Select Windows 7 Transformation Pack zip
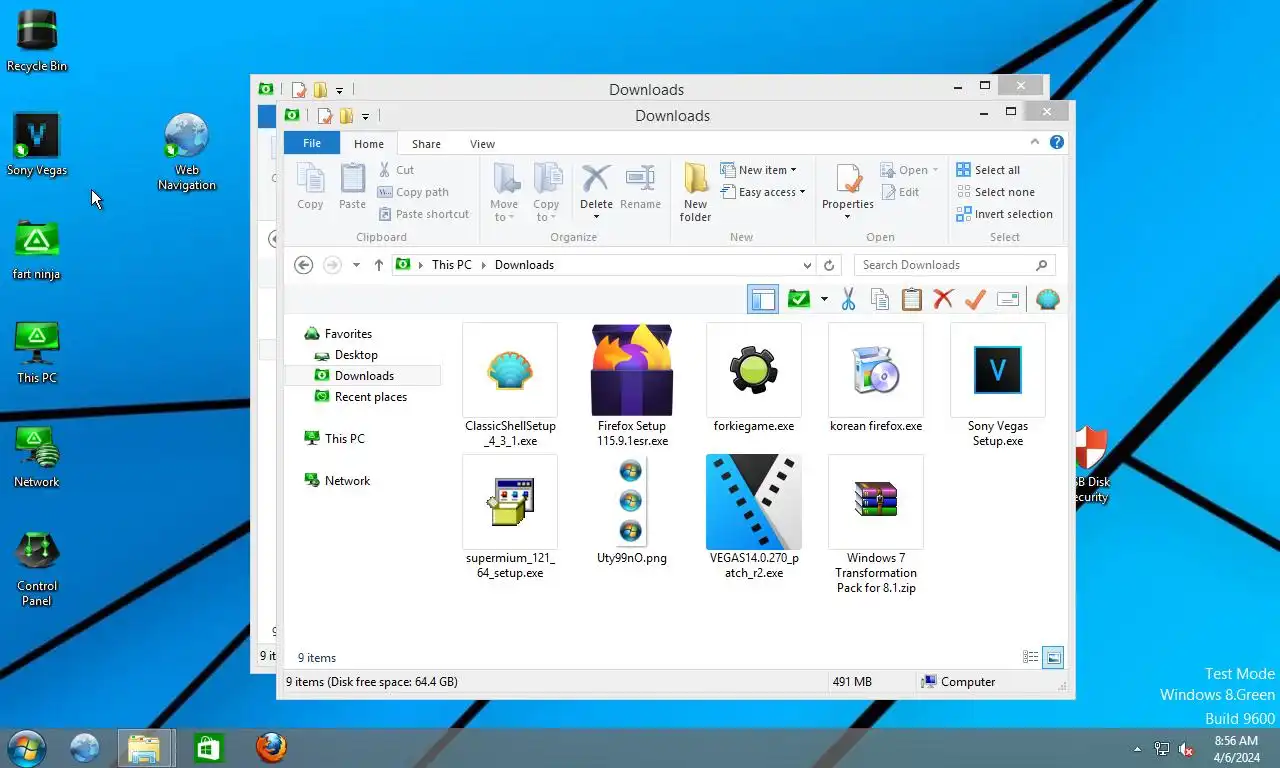 pos(876,525)
